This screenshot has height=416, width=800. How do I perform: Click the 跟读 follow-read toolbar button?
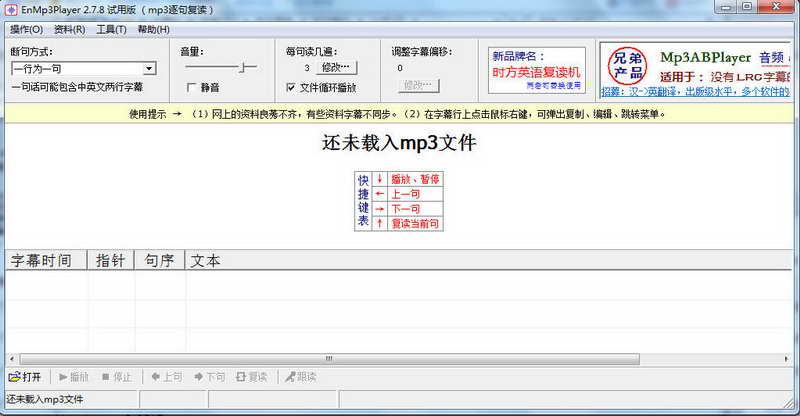click(x=301, y=377)
